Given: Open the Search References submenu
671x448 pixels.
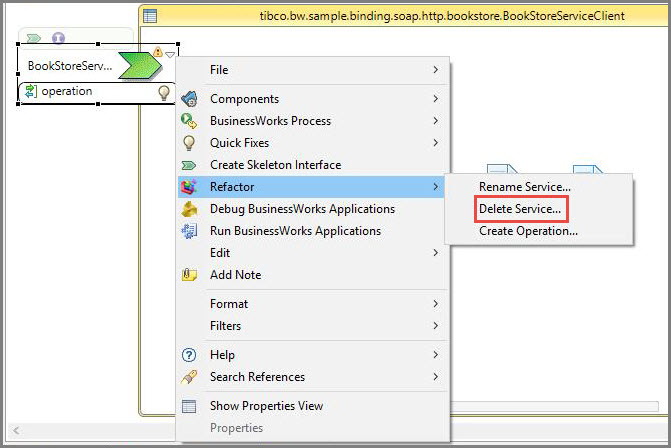Looking at the screenshot, I should tap(313, 377).
